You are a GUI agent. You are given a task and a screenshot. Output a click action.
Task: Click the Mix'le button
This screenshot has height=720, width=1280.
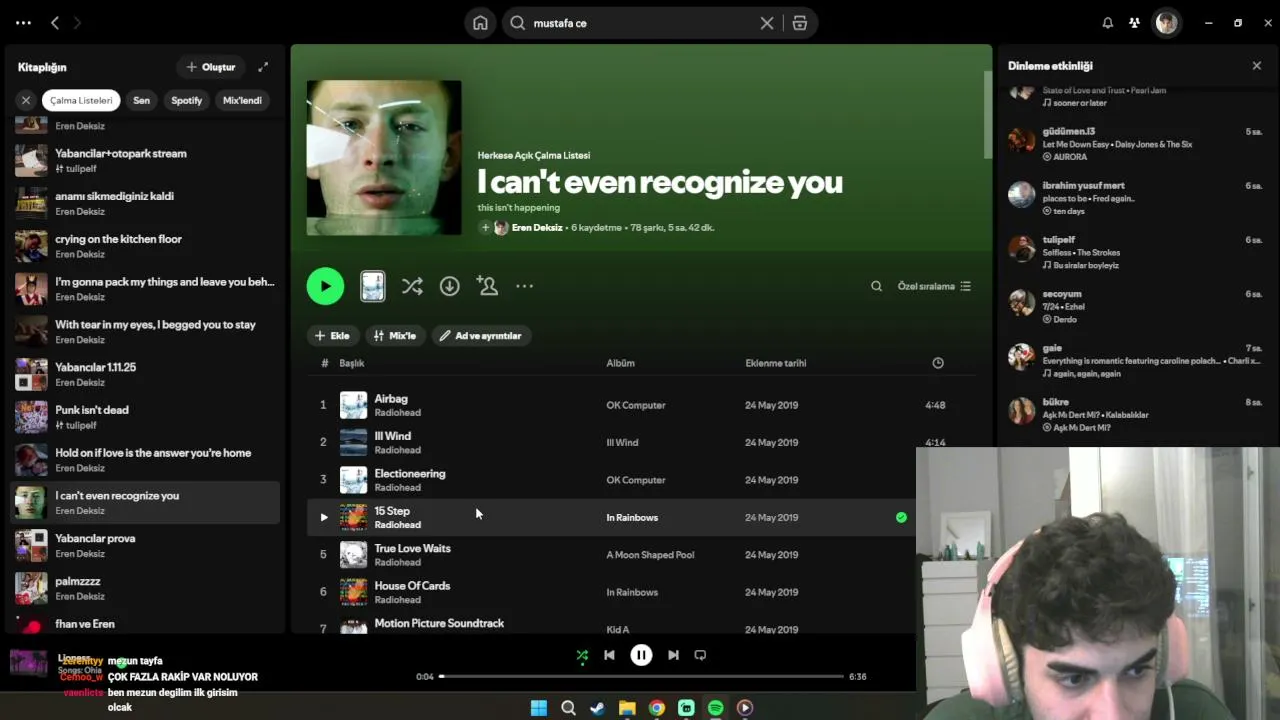pyautogui.click(x=396, y=336)
